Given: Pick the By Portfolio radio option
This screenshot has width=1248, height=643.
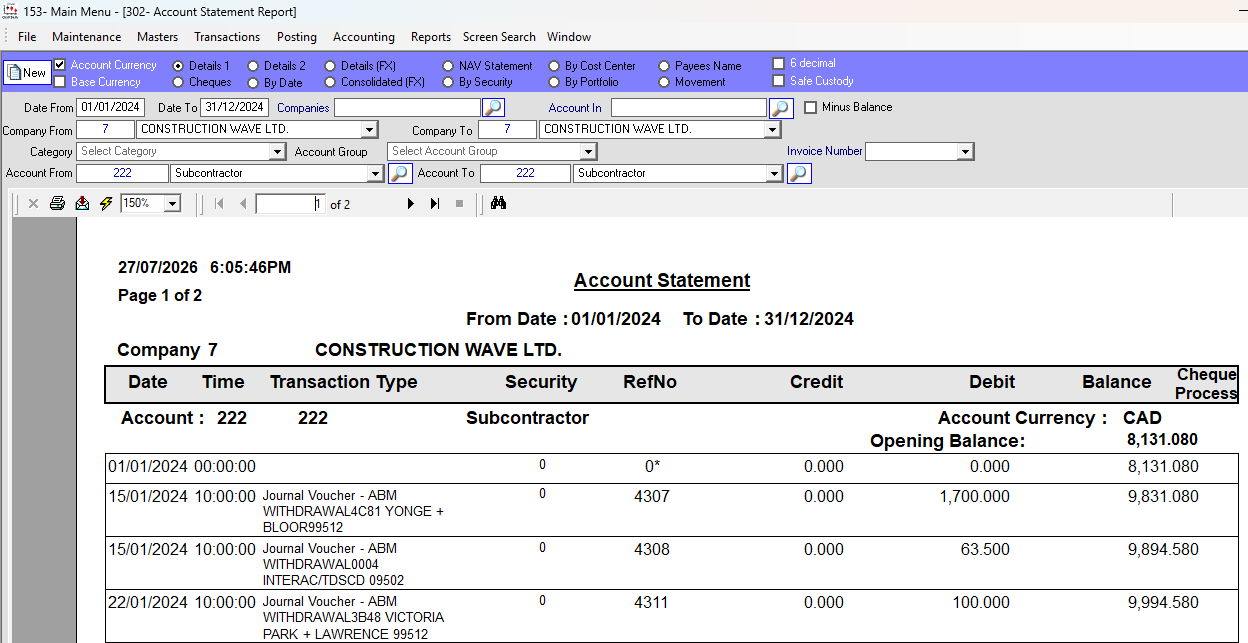Looking at the screenshot, I should coord(554,82).
